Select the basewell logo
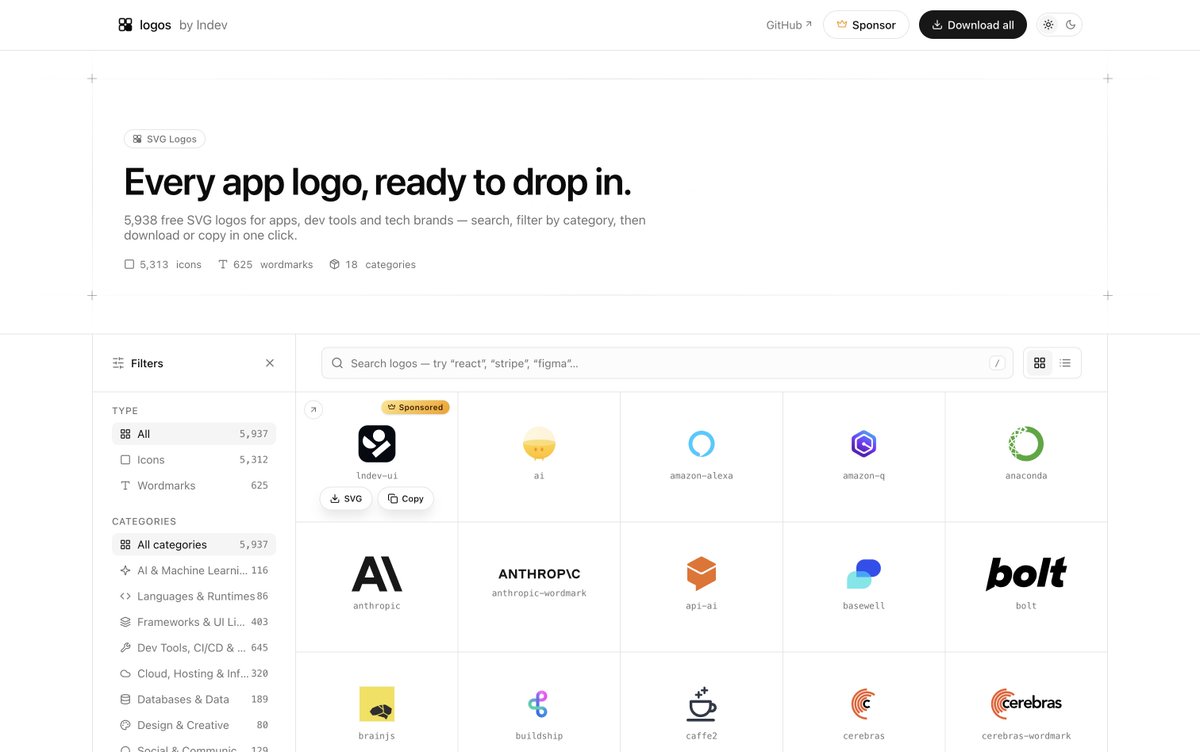Viewport: 1200px width, 752px height. [863, 574]
